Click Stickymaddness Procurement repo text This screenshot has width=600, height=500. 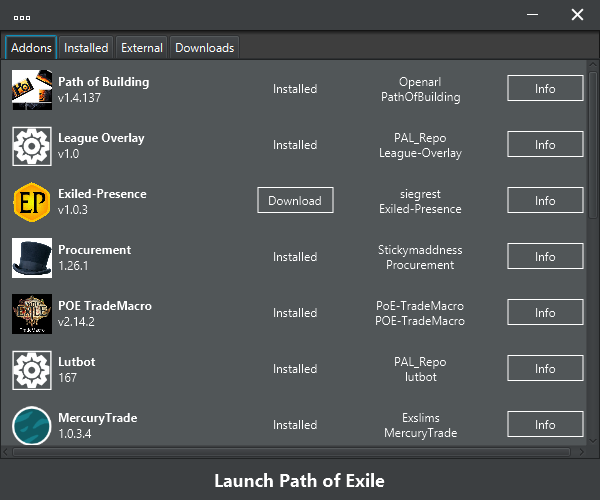(x=420, y=257)
